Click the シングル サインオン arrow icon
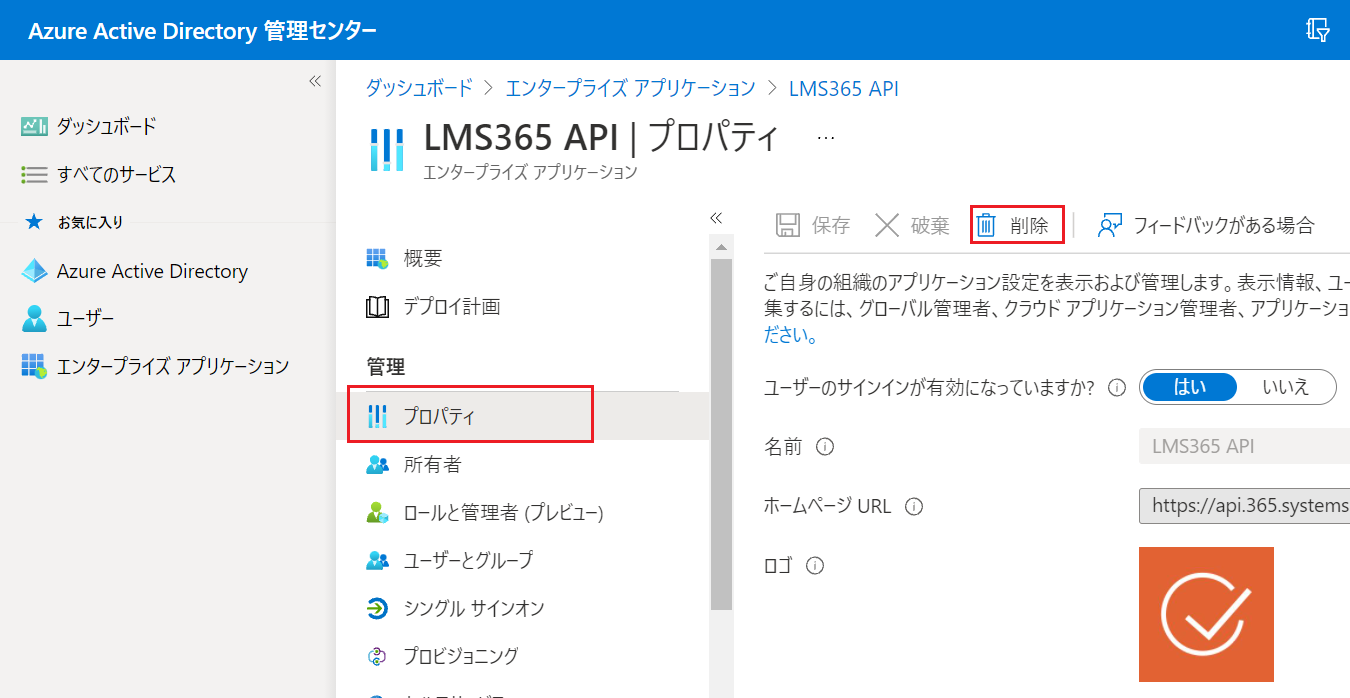 click(x=377, y=608)
